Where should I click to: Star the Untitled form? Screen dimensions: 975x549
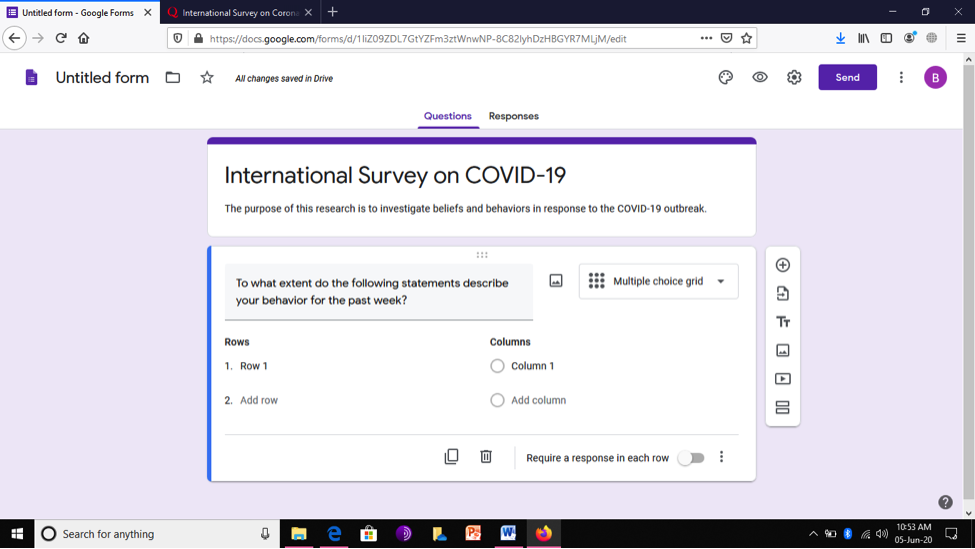(207, 78)
